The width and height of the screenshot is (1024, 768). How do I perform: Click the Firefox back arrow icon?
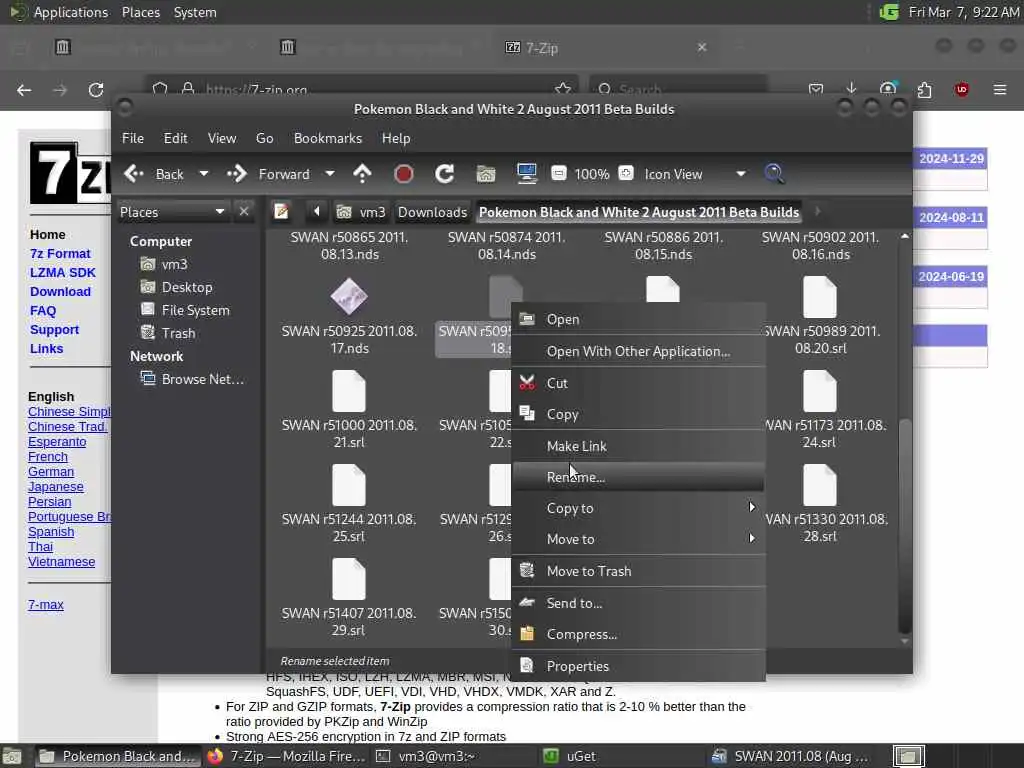pos(24,90)
